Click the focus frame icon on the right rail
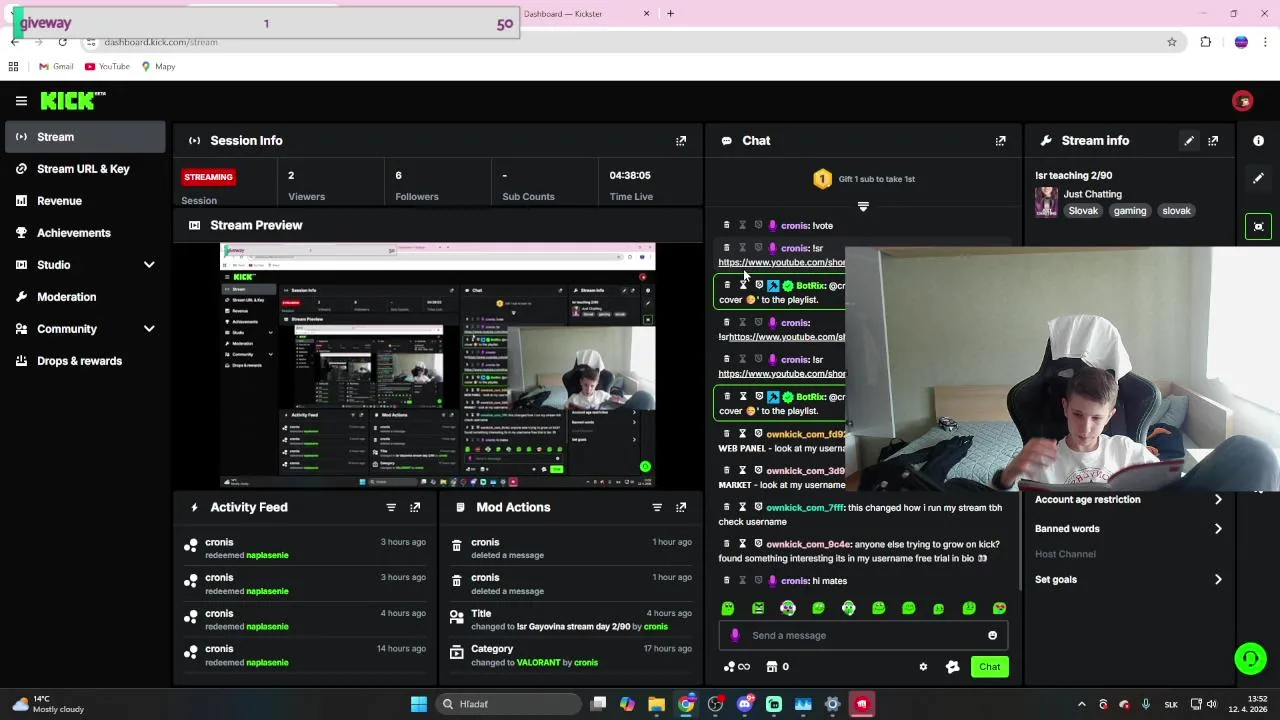Image resolution: width=1280 pixels, height=720 pixels. [x=1258, y=227]
